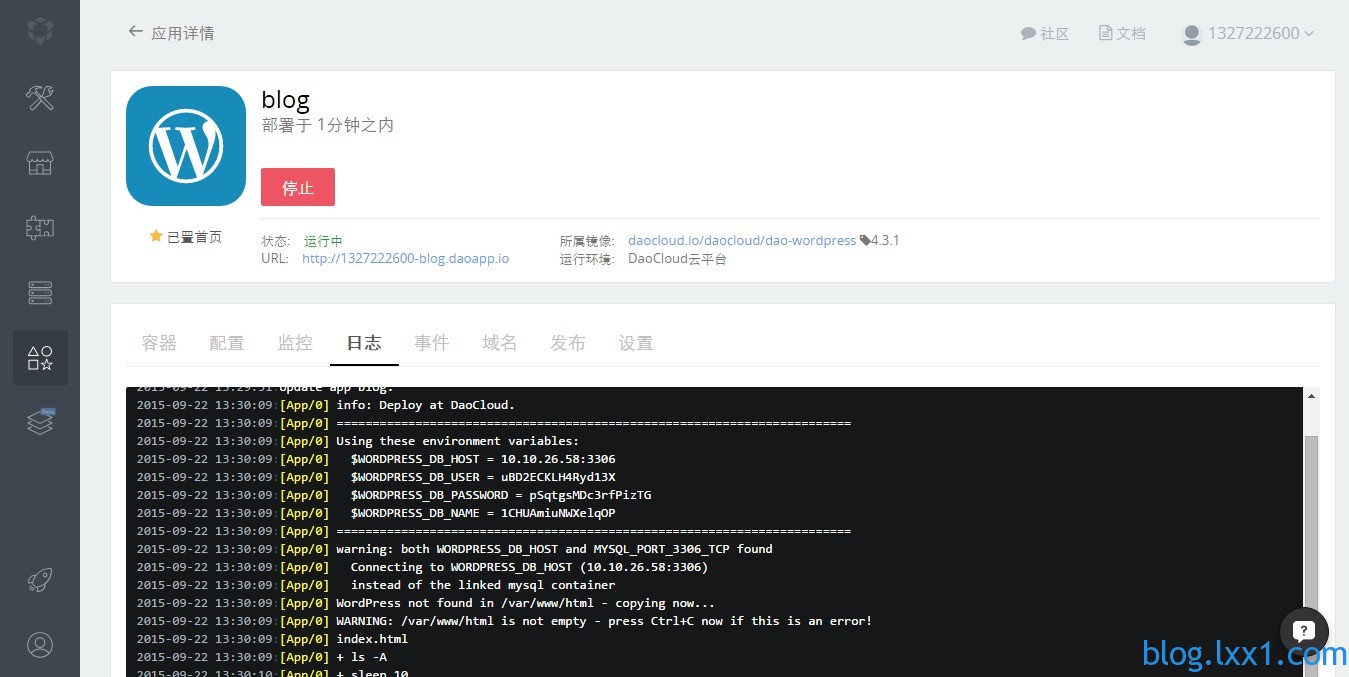Click the back arrow beside 应用详情
The height and width of the screenshot is (677, 1349).
point(135,32)
